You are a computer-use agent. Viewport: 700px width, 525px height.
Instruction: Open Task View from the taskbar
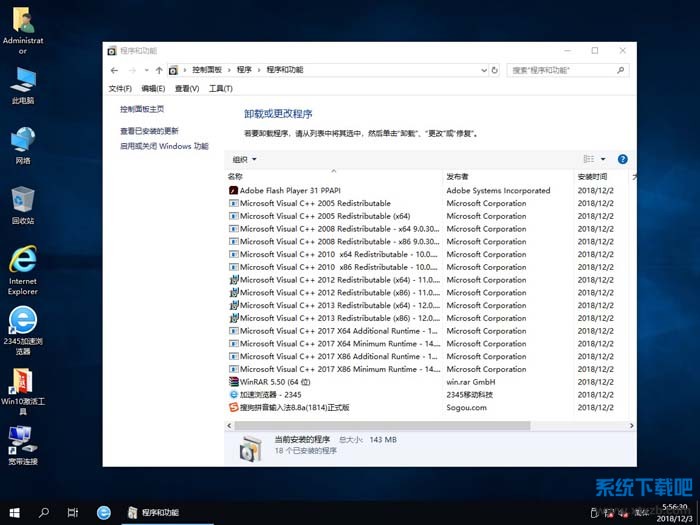[73, 512]
